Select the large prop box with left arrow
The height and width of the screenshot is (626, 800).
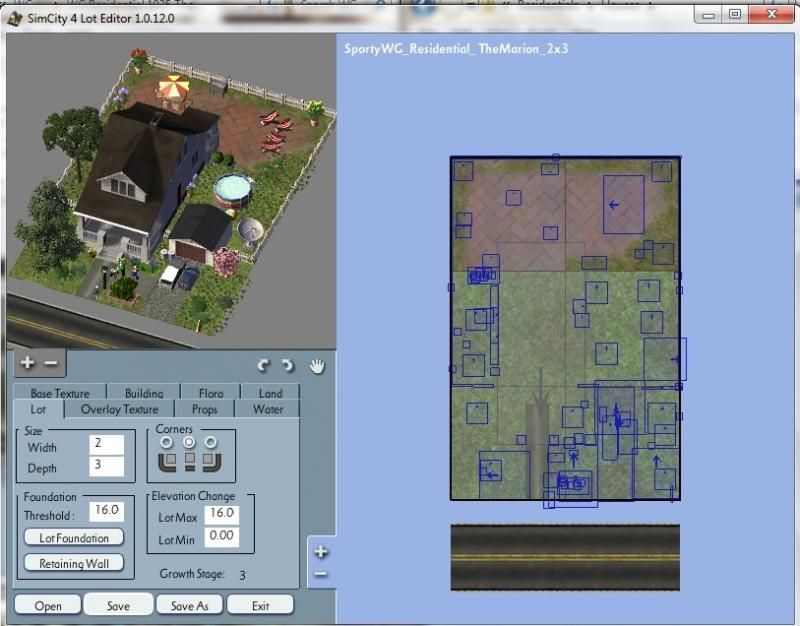click(x=623, y=205)
